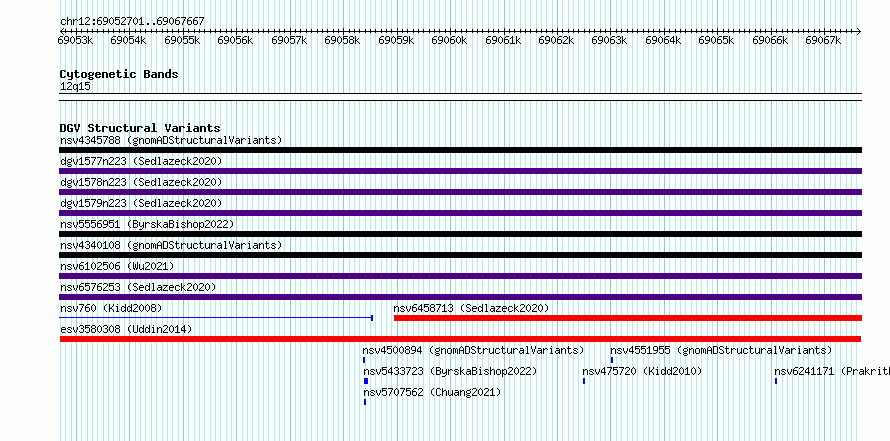Click the red bar for esv3580308
The image size is (890, 441).
(x=460, y=339)
